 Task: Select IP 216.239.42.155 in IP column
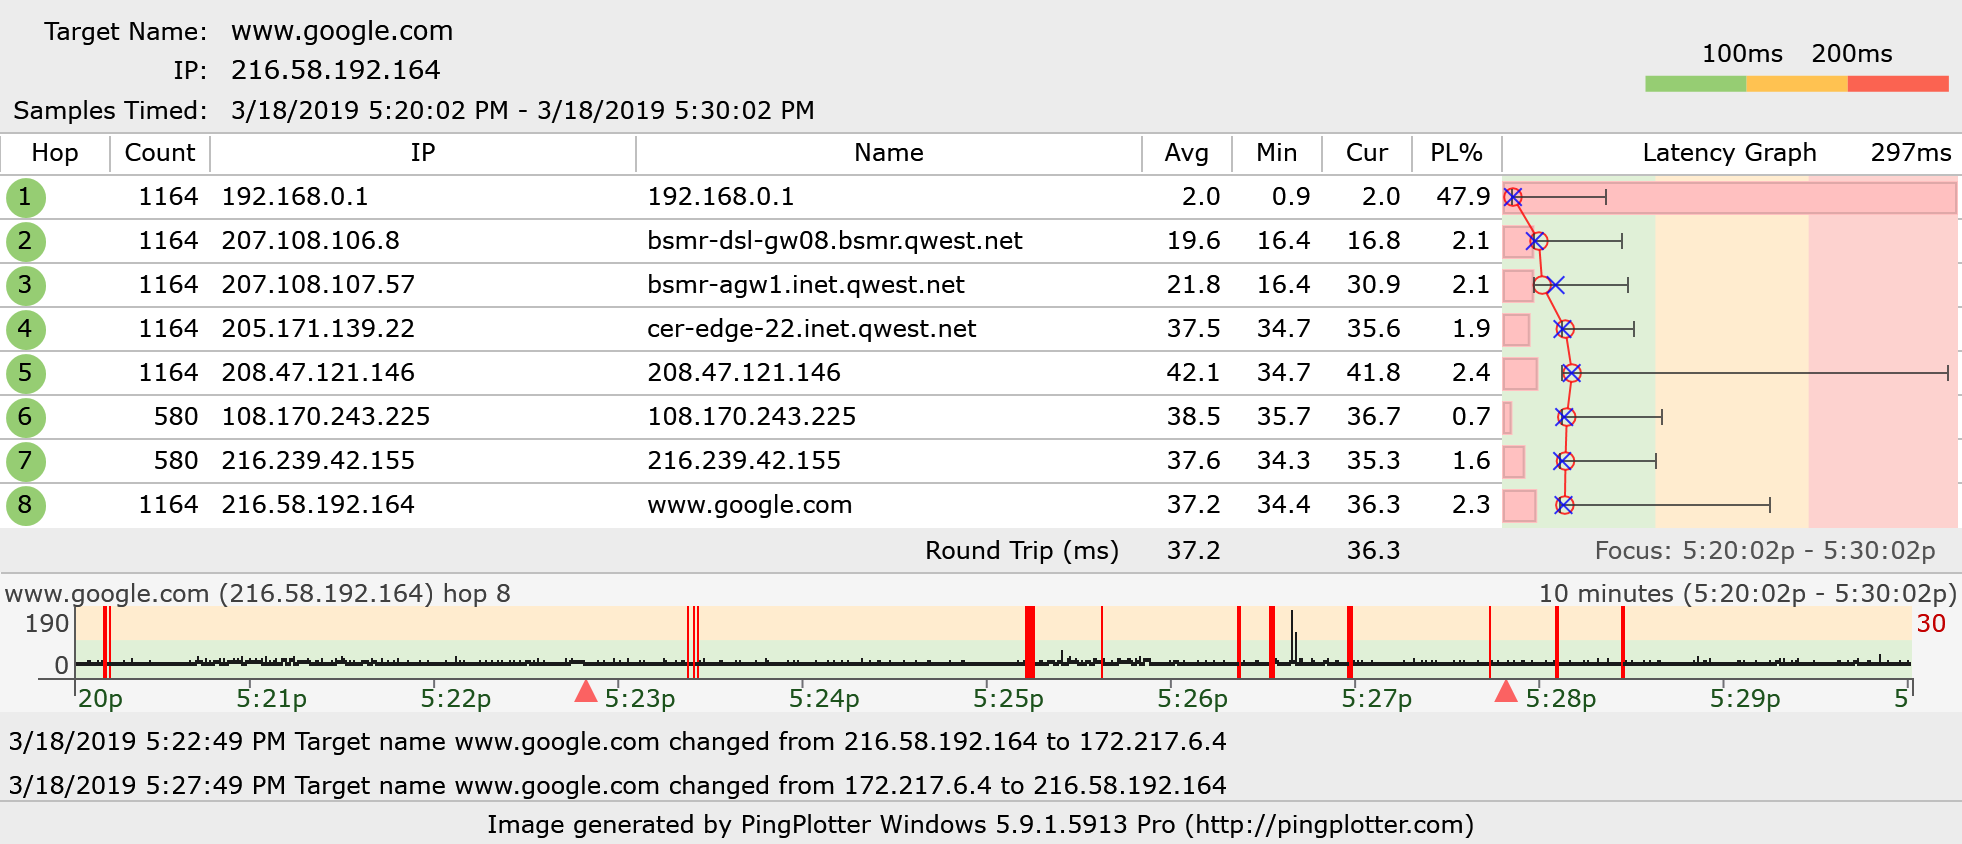click(318, 461)
